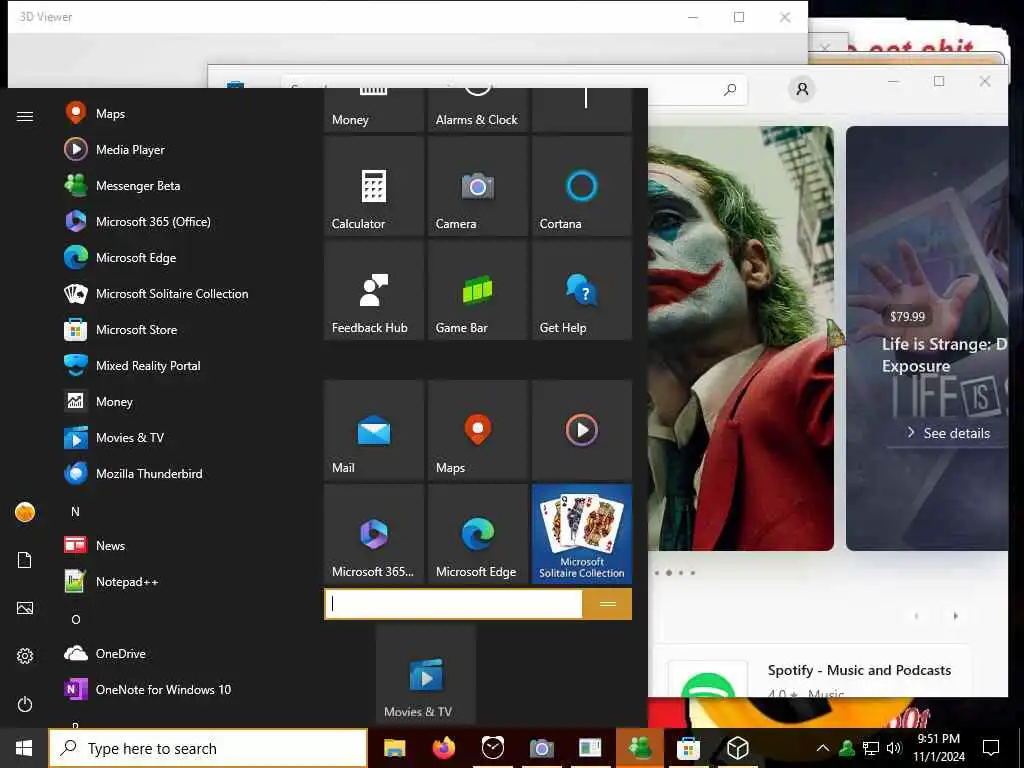Screen dimensions: 1024x768
Task: Open the volume control in the tray
Action: coord(894,748)
